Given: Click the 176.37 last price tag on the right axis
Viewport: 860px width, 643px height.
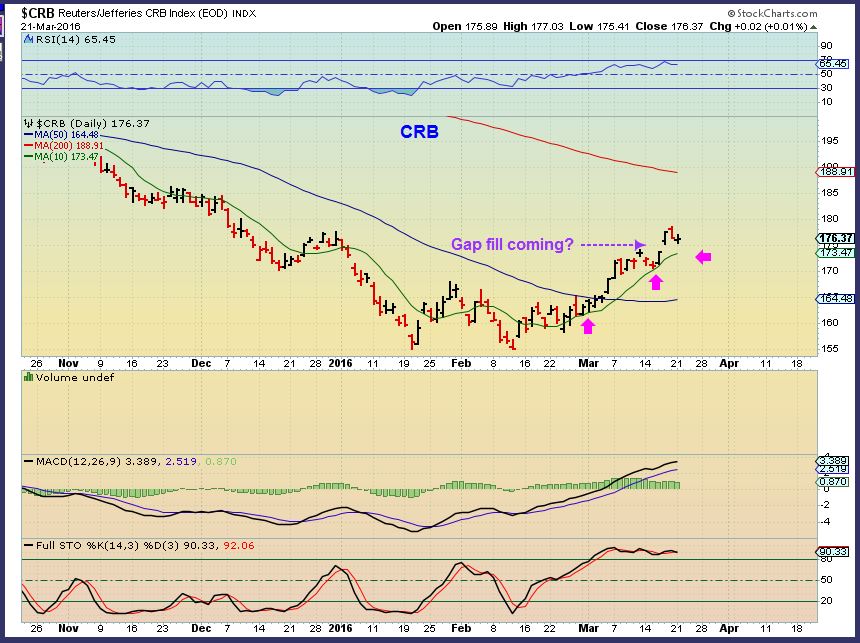Looking at the screenshot, I should [835, 238].
